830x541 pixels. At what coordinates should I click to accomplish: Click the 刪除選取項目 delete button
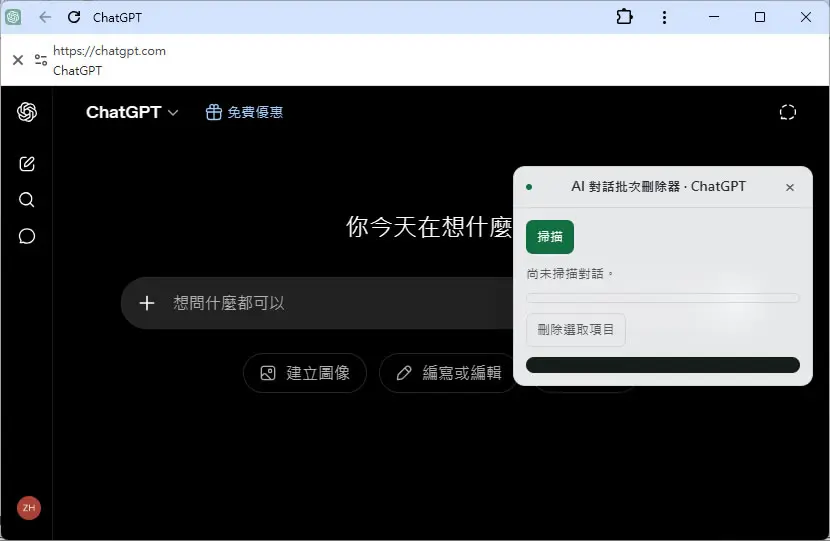coord(575,330)
